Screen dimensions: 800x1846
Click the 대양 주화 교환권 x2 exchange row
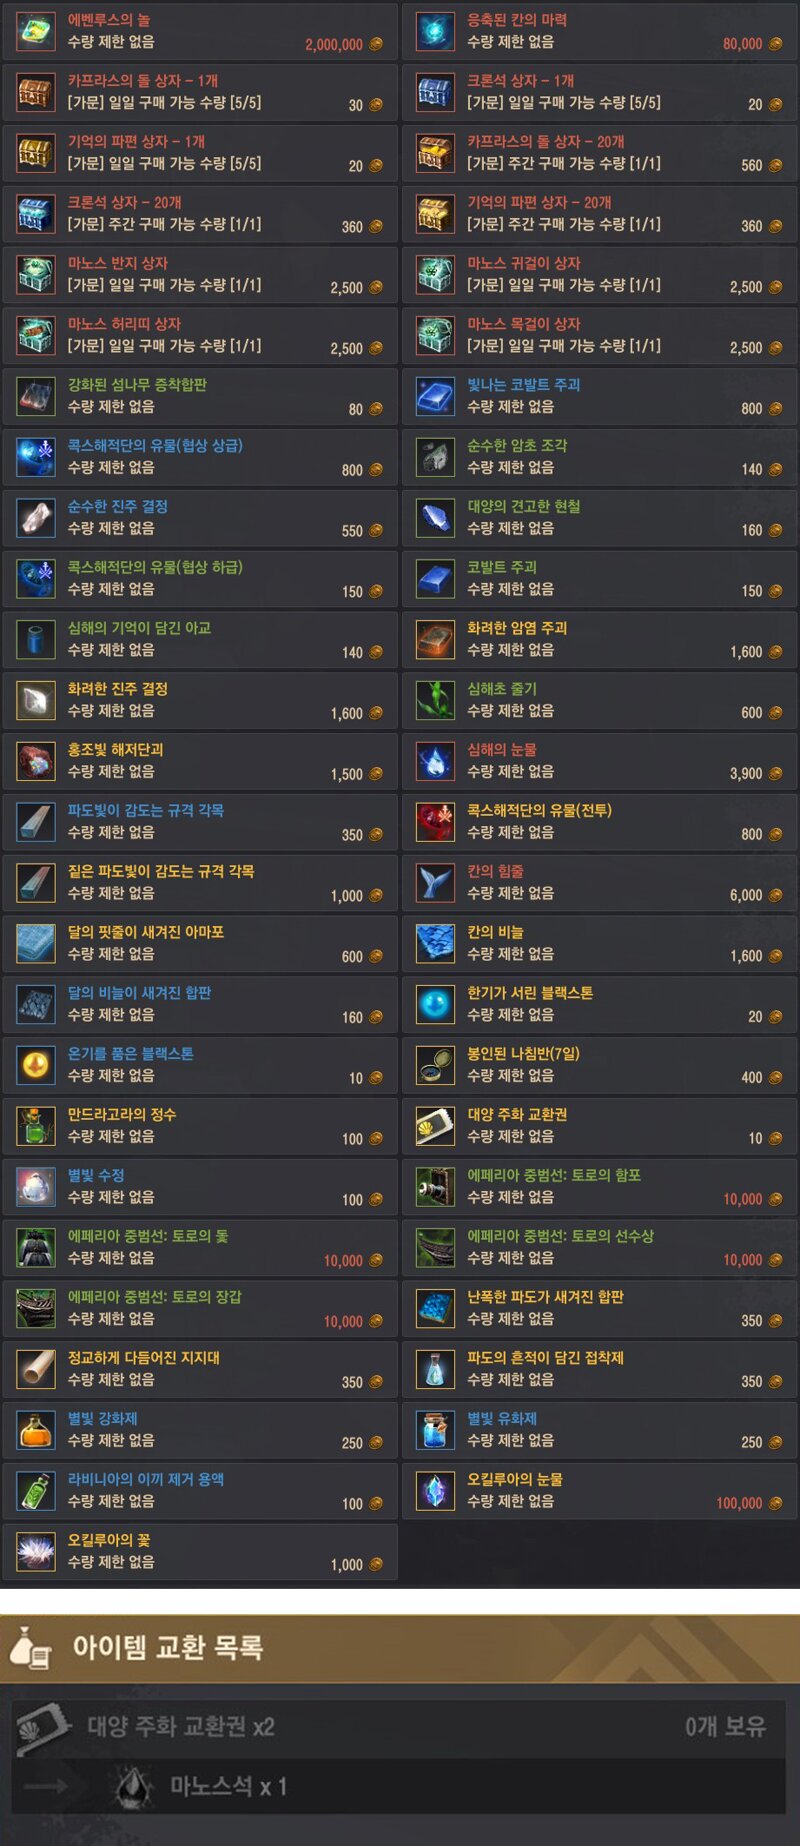[399, 1727]
